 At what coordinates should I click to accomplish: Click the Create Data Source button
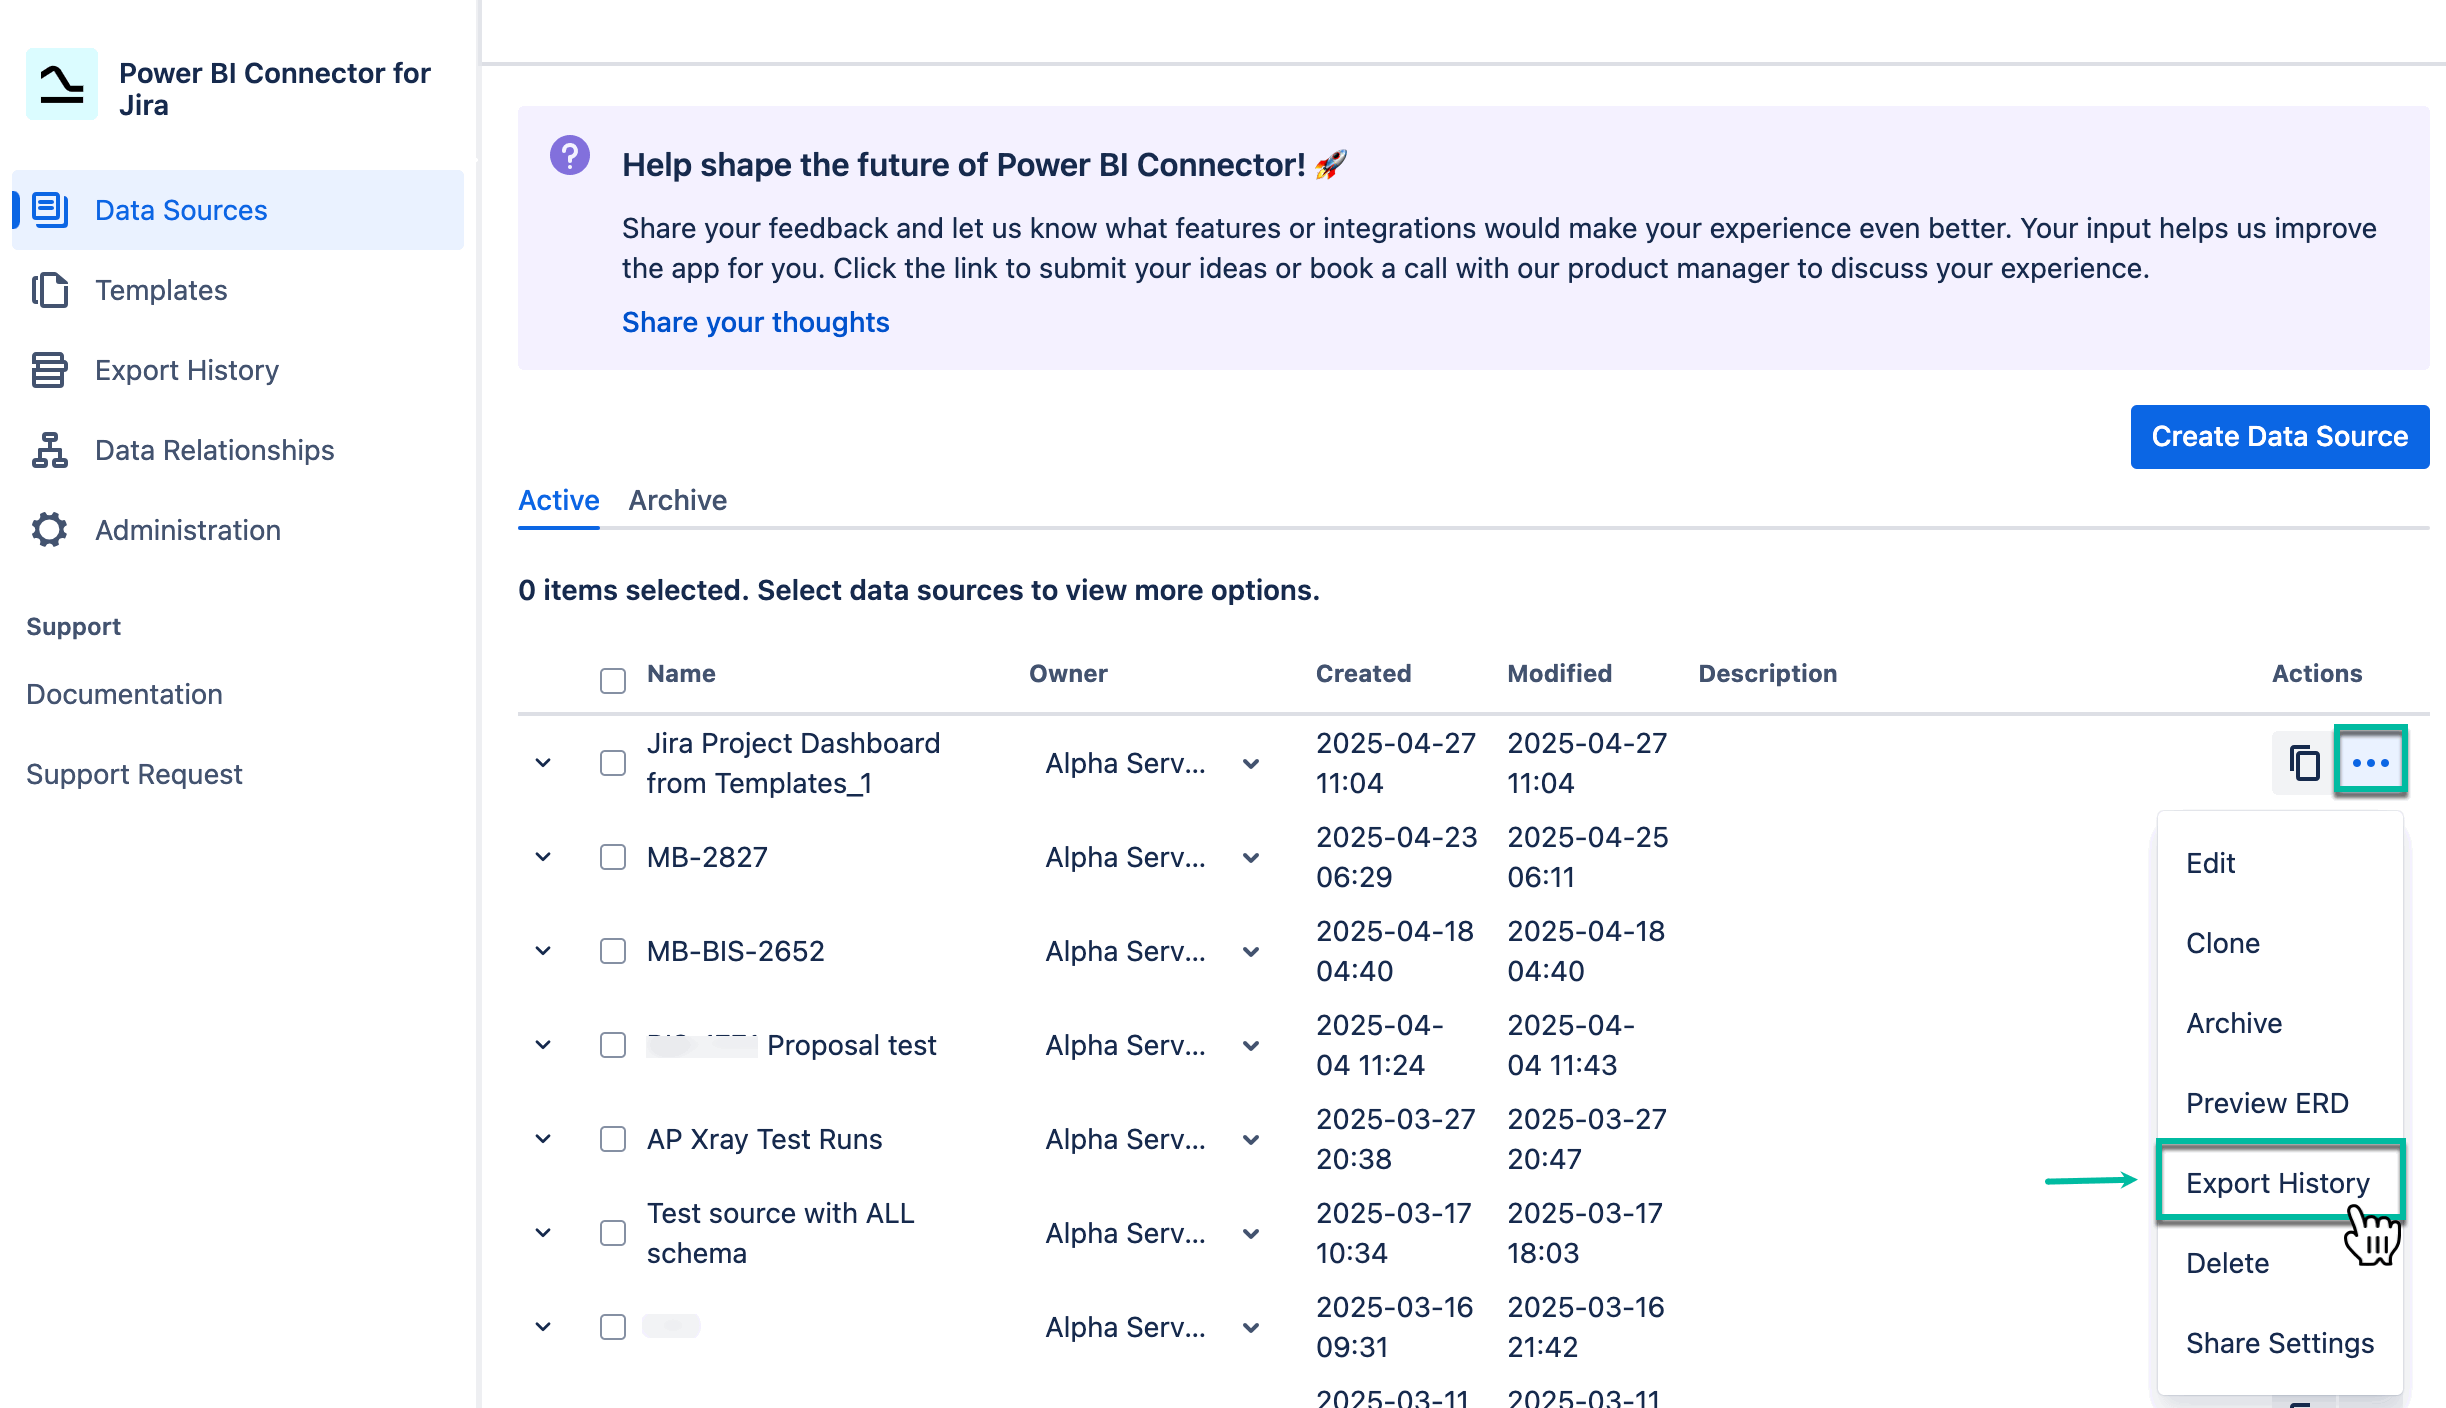pyautogui.click(x=2279, y=436)
